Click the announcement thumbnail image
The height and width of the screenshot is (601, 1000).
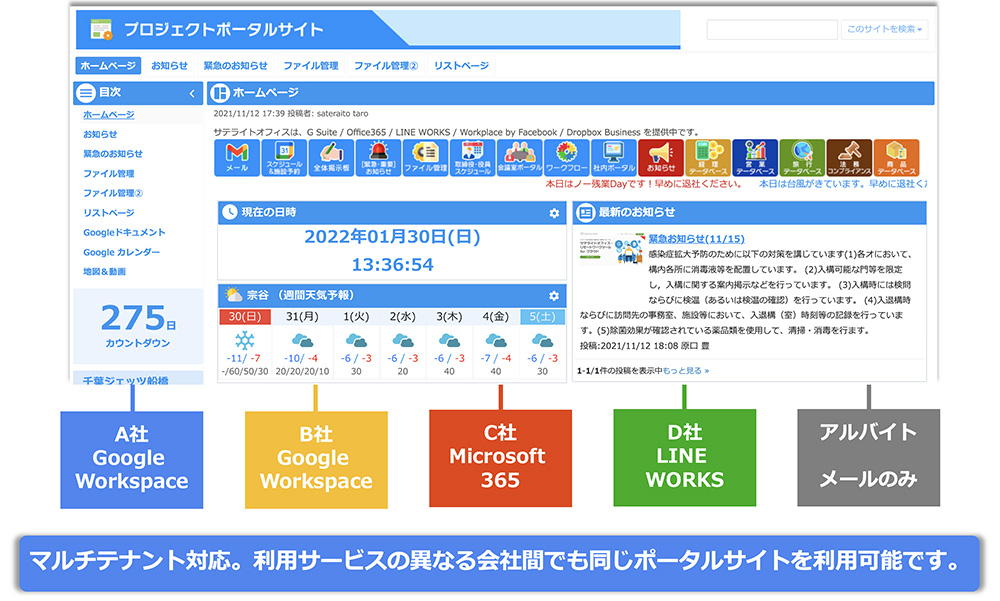[x=611, y=248]
